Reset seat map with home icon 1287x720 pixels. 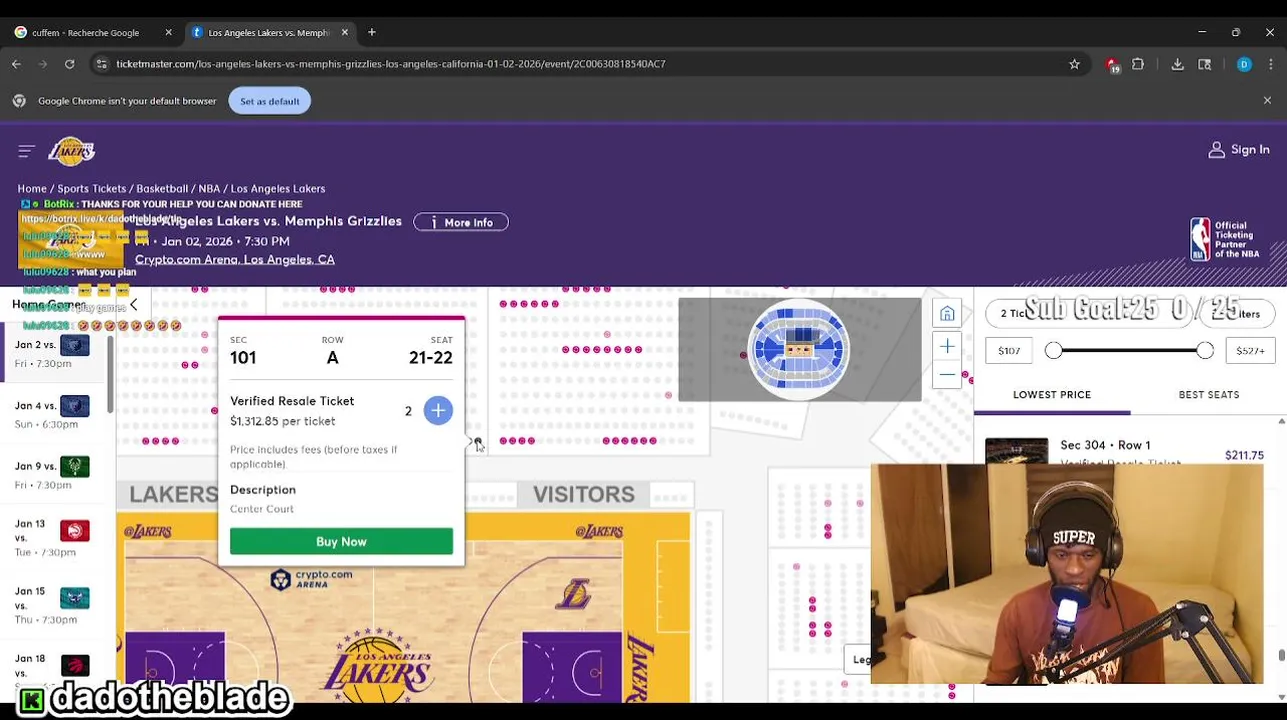pyautogui.click(x=947, y=314)
